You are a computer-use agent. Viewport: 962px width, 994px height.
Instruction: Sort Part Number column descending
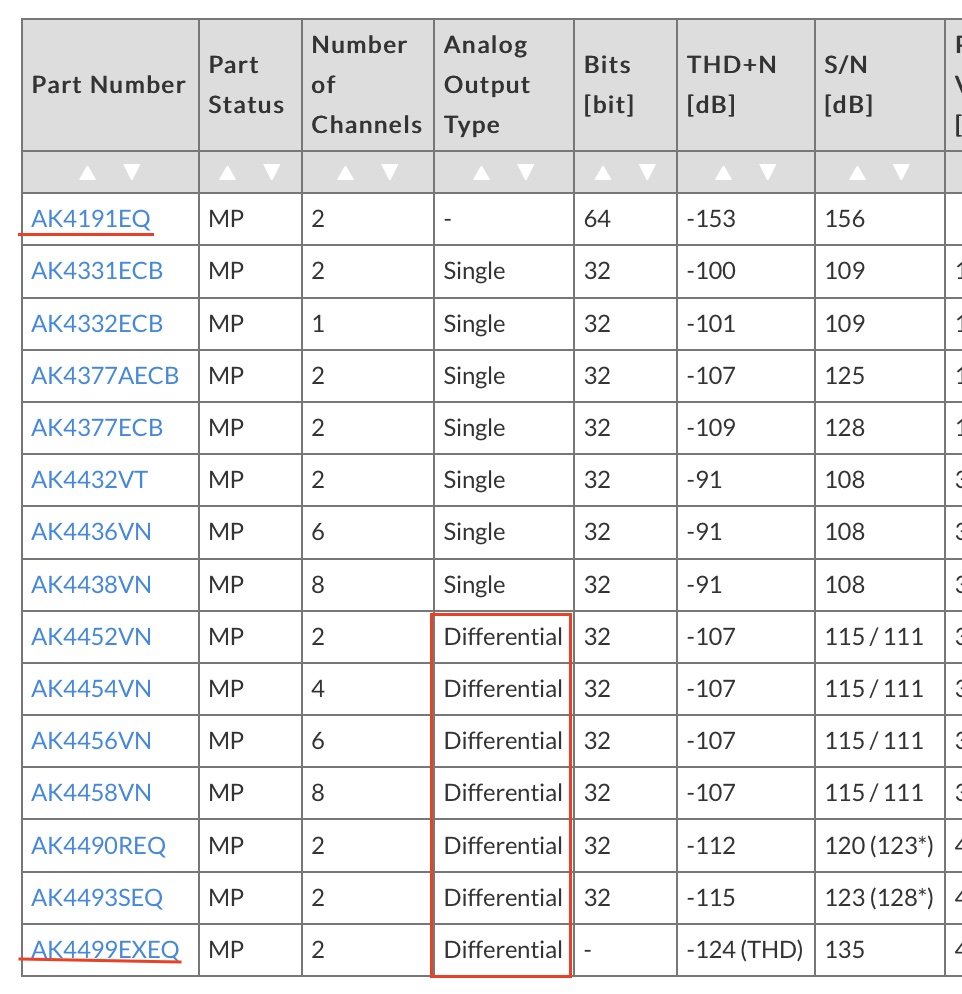pyautogui.click(x=132, y=172)
